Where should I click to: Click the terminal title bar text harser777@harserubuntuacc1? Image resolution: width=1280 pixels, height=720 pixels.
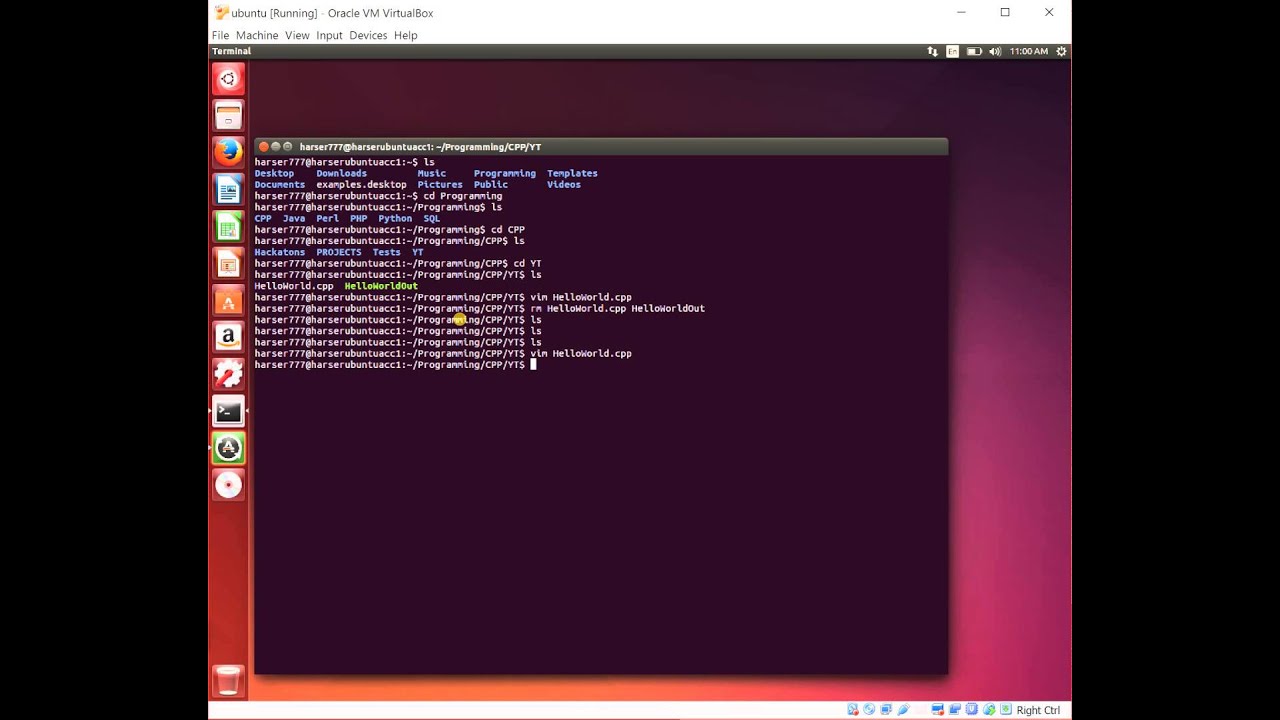click(364, 147)
